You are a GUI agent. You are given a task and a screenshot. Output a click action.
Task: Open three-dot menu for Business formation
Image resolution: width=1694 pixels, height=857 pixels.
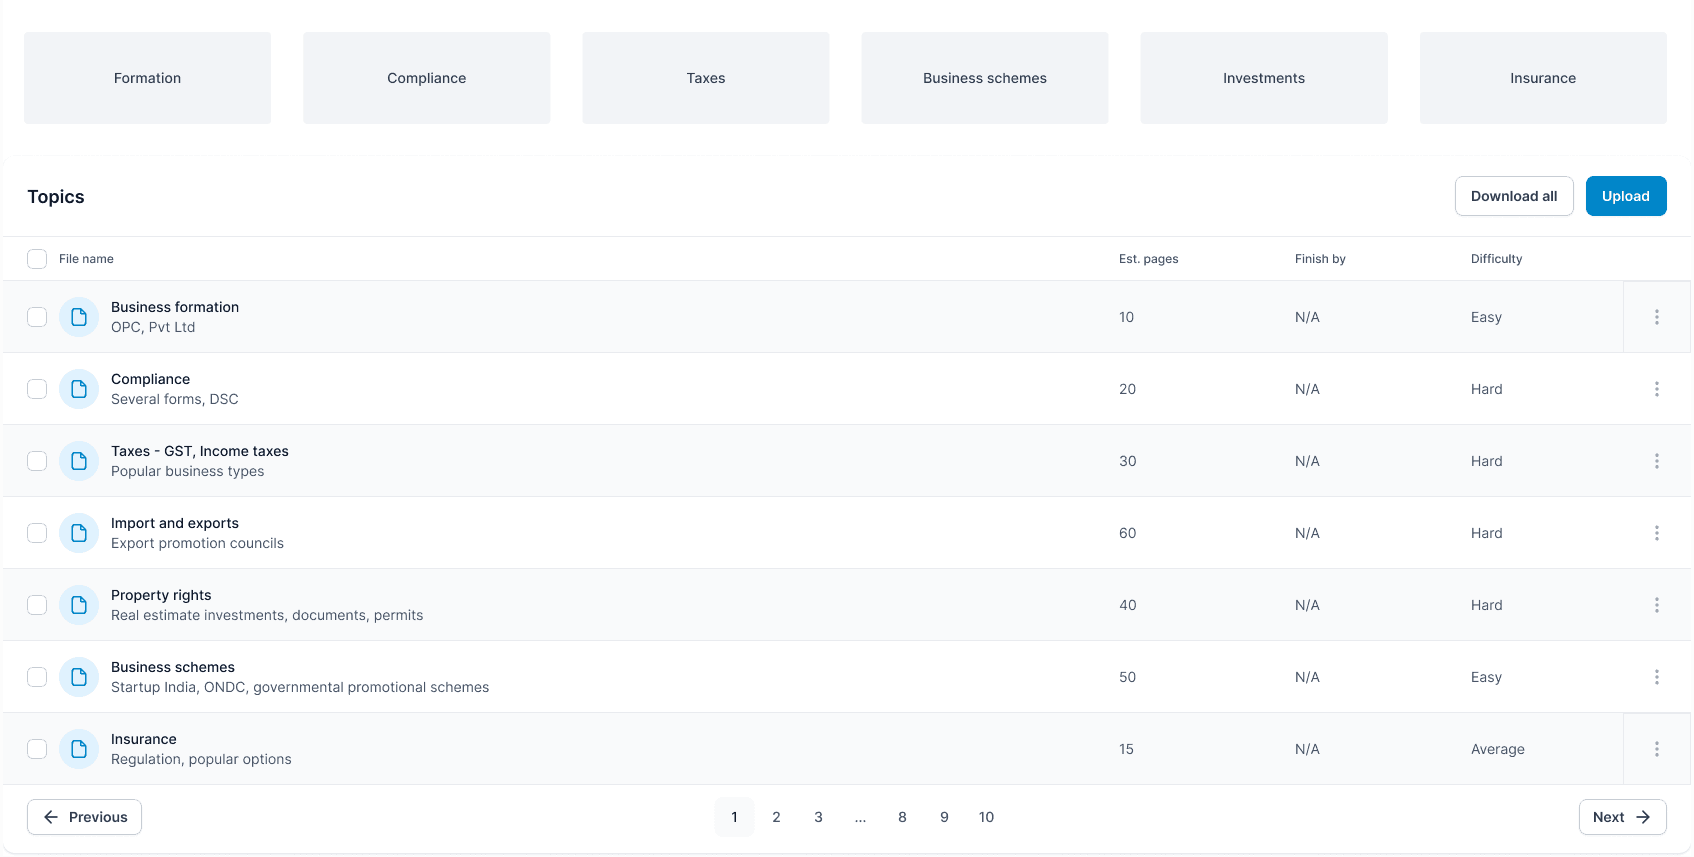[1656, 317]
